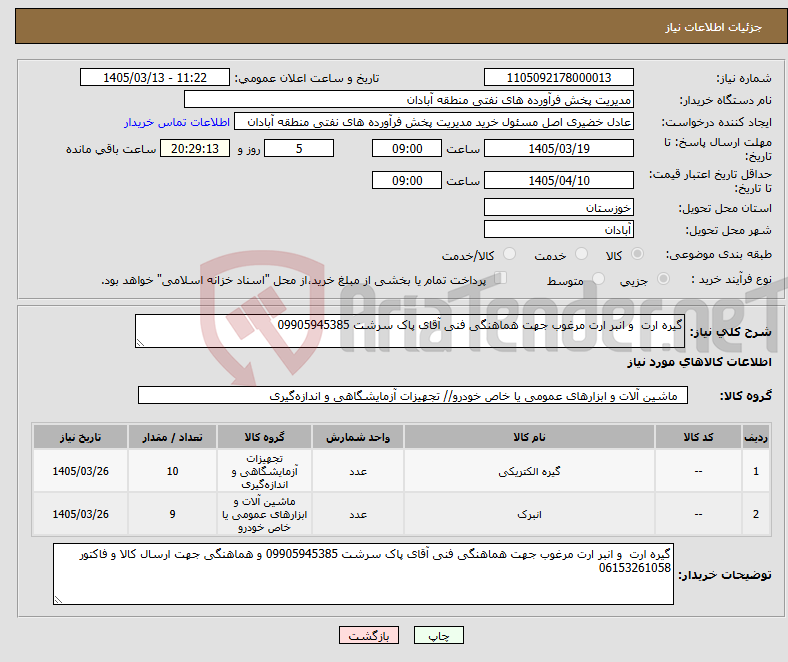Select the کالا/خدمت radio button
Screen dimensions: 788x662
coord(510,254)
